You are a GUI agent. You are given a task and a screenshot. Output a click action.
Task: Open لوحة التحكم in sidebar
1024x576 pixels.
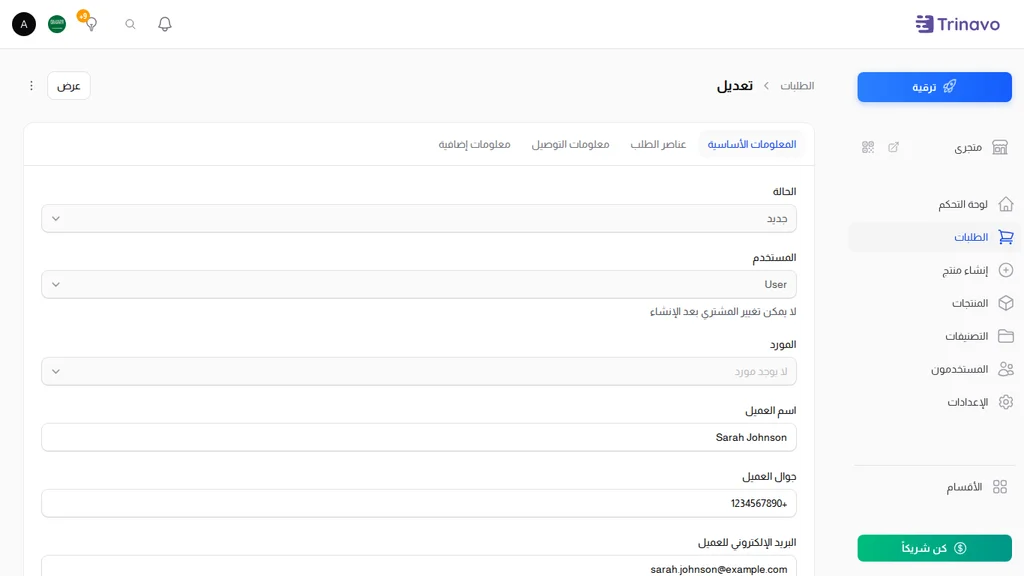coord(935,204)
